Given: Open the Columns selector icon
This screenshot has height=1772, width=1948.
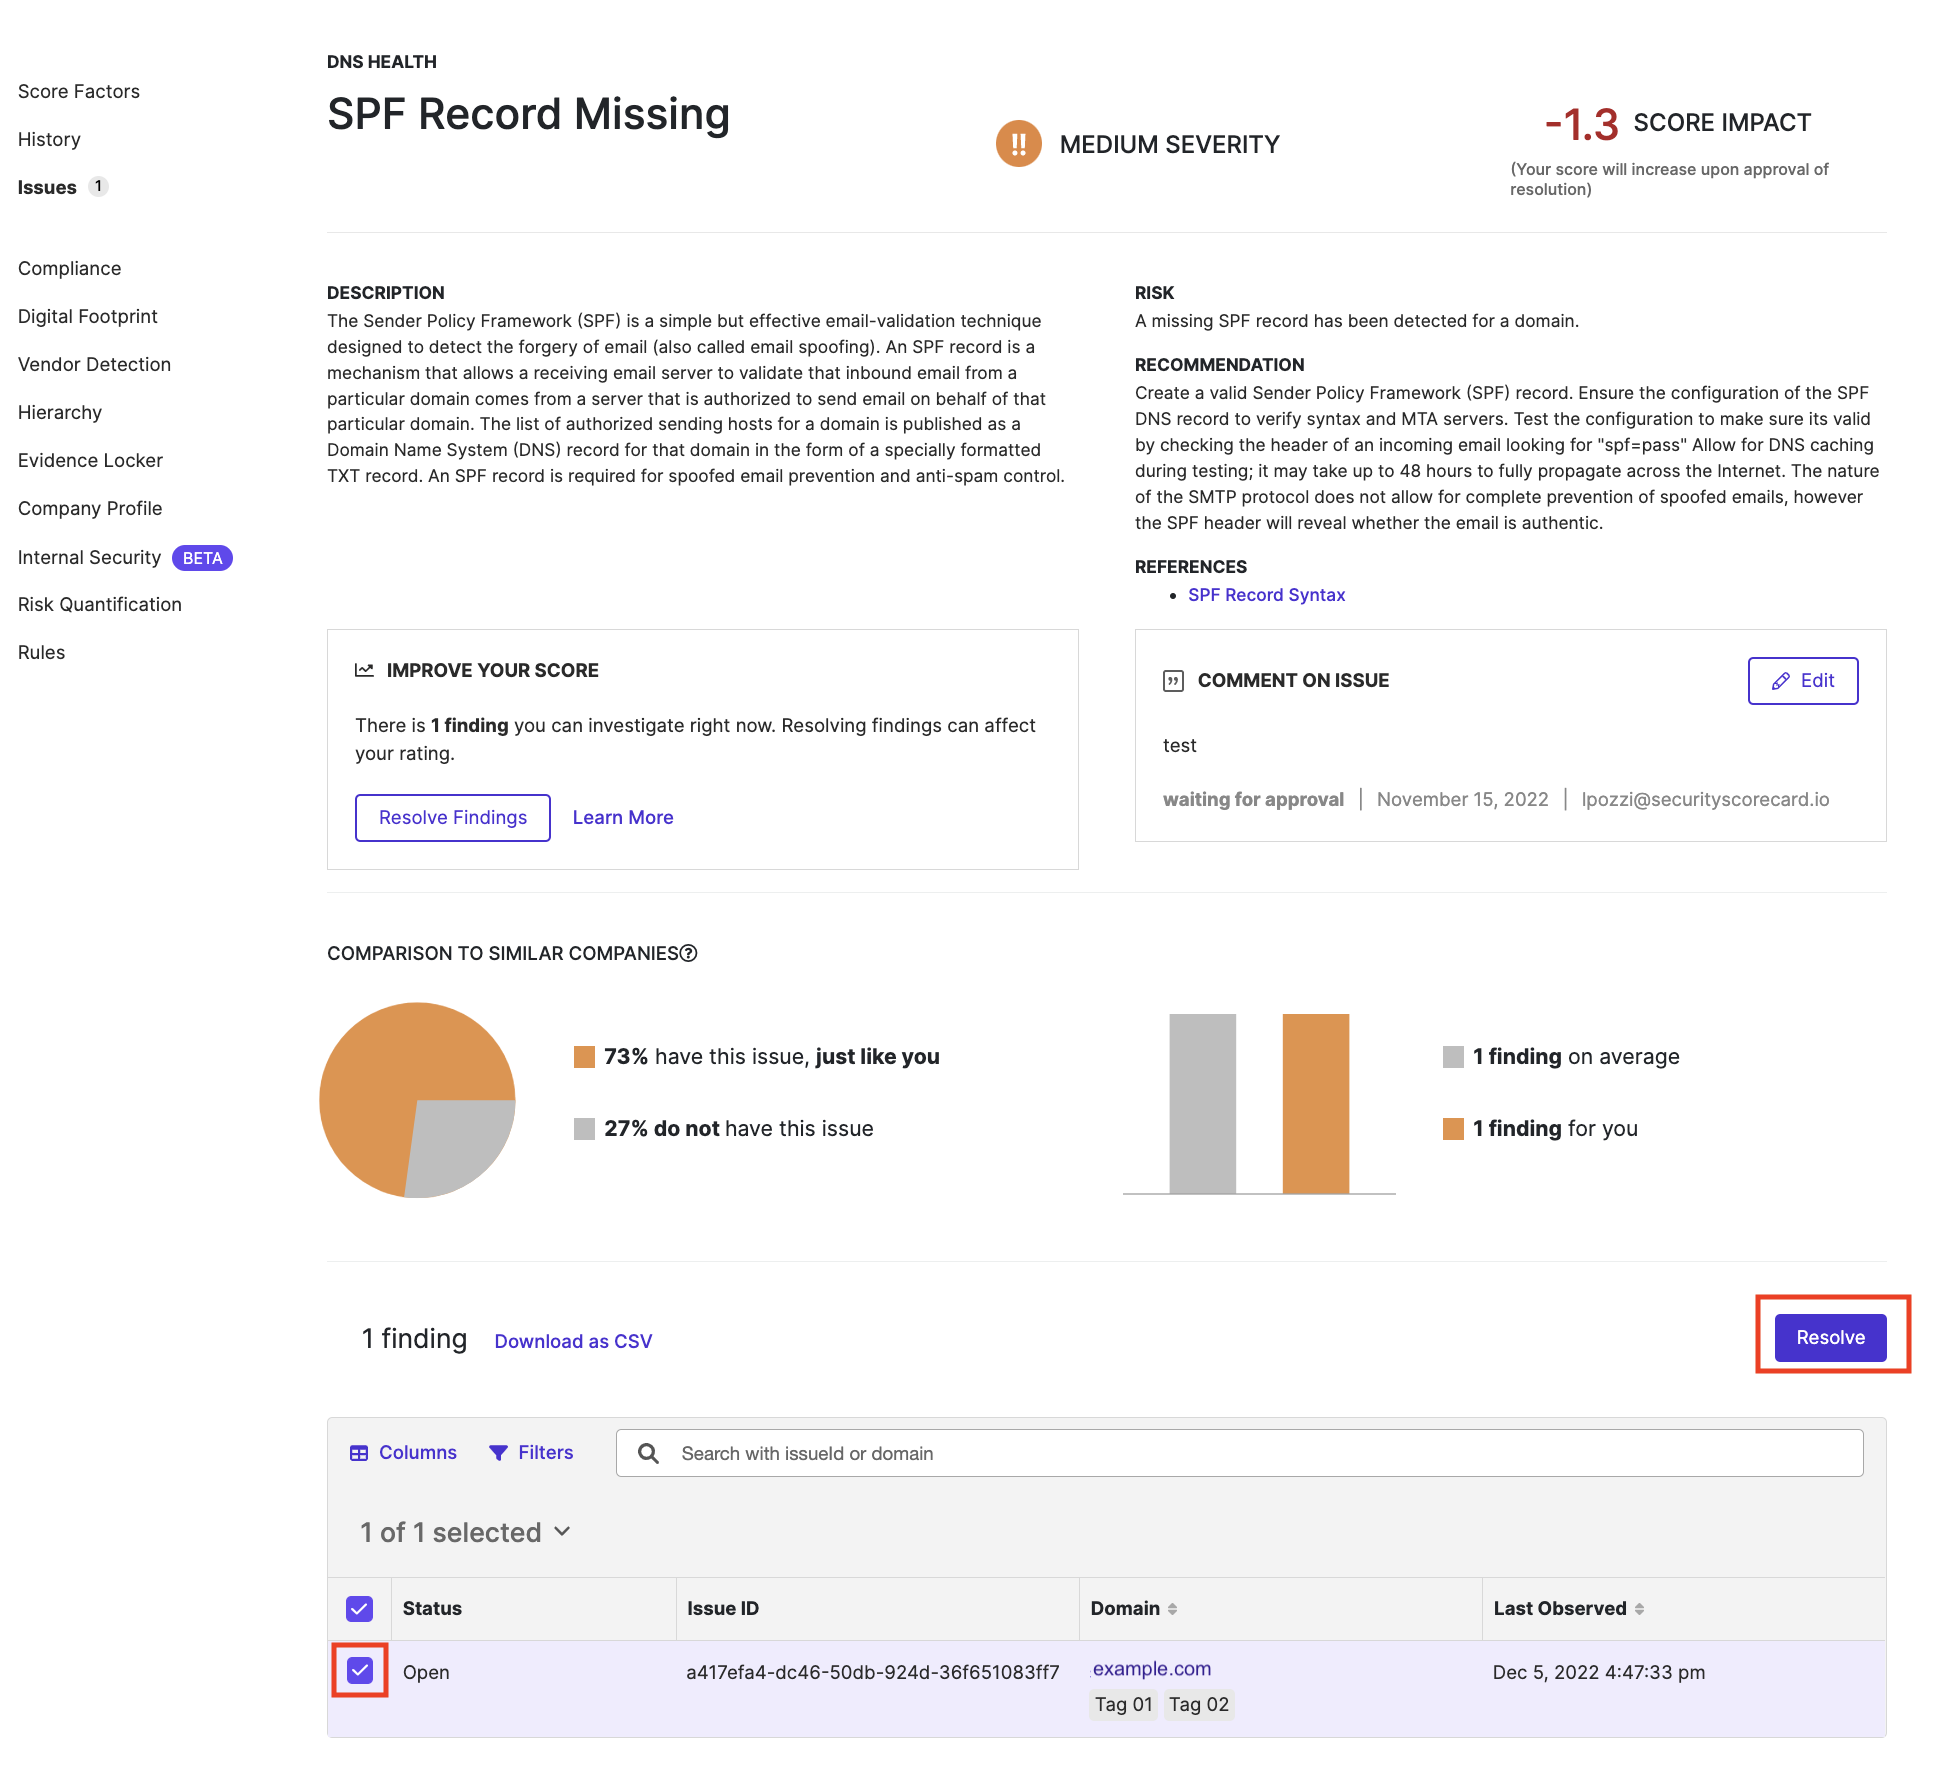Looking at the screenshot, I should (x=360, y=1452).
